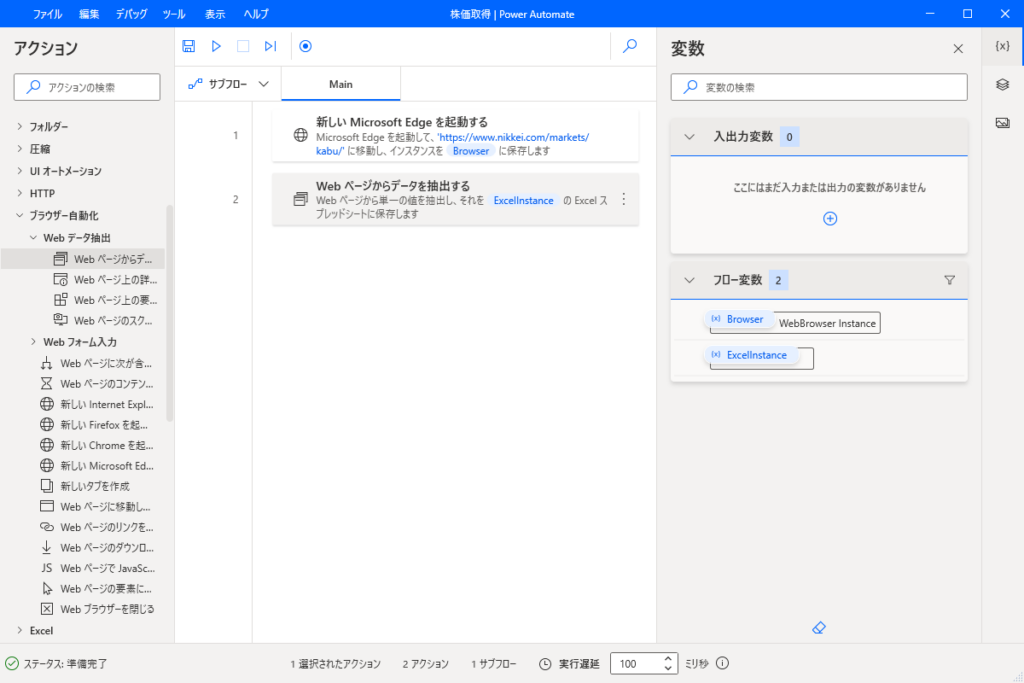Screen dimensions: 1024x683
Task: Click the globe icon of step 1
Action: [300, 135]
